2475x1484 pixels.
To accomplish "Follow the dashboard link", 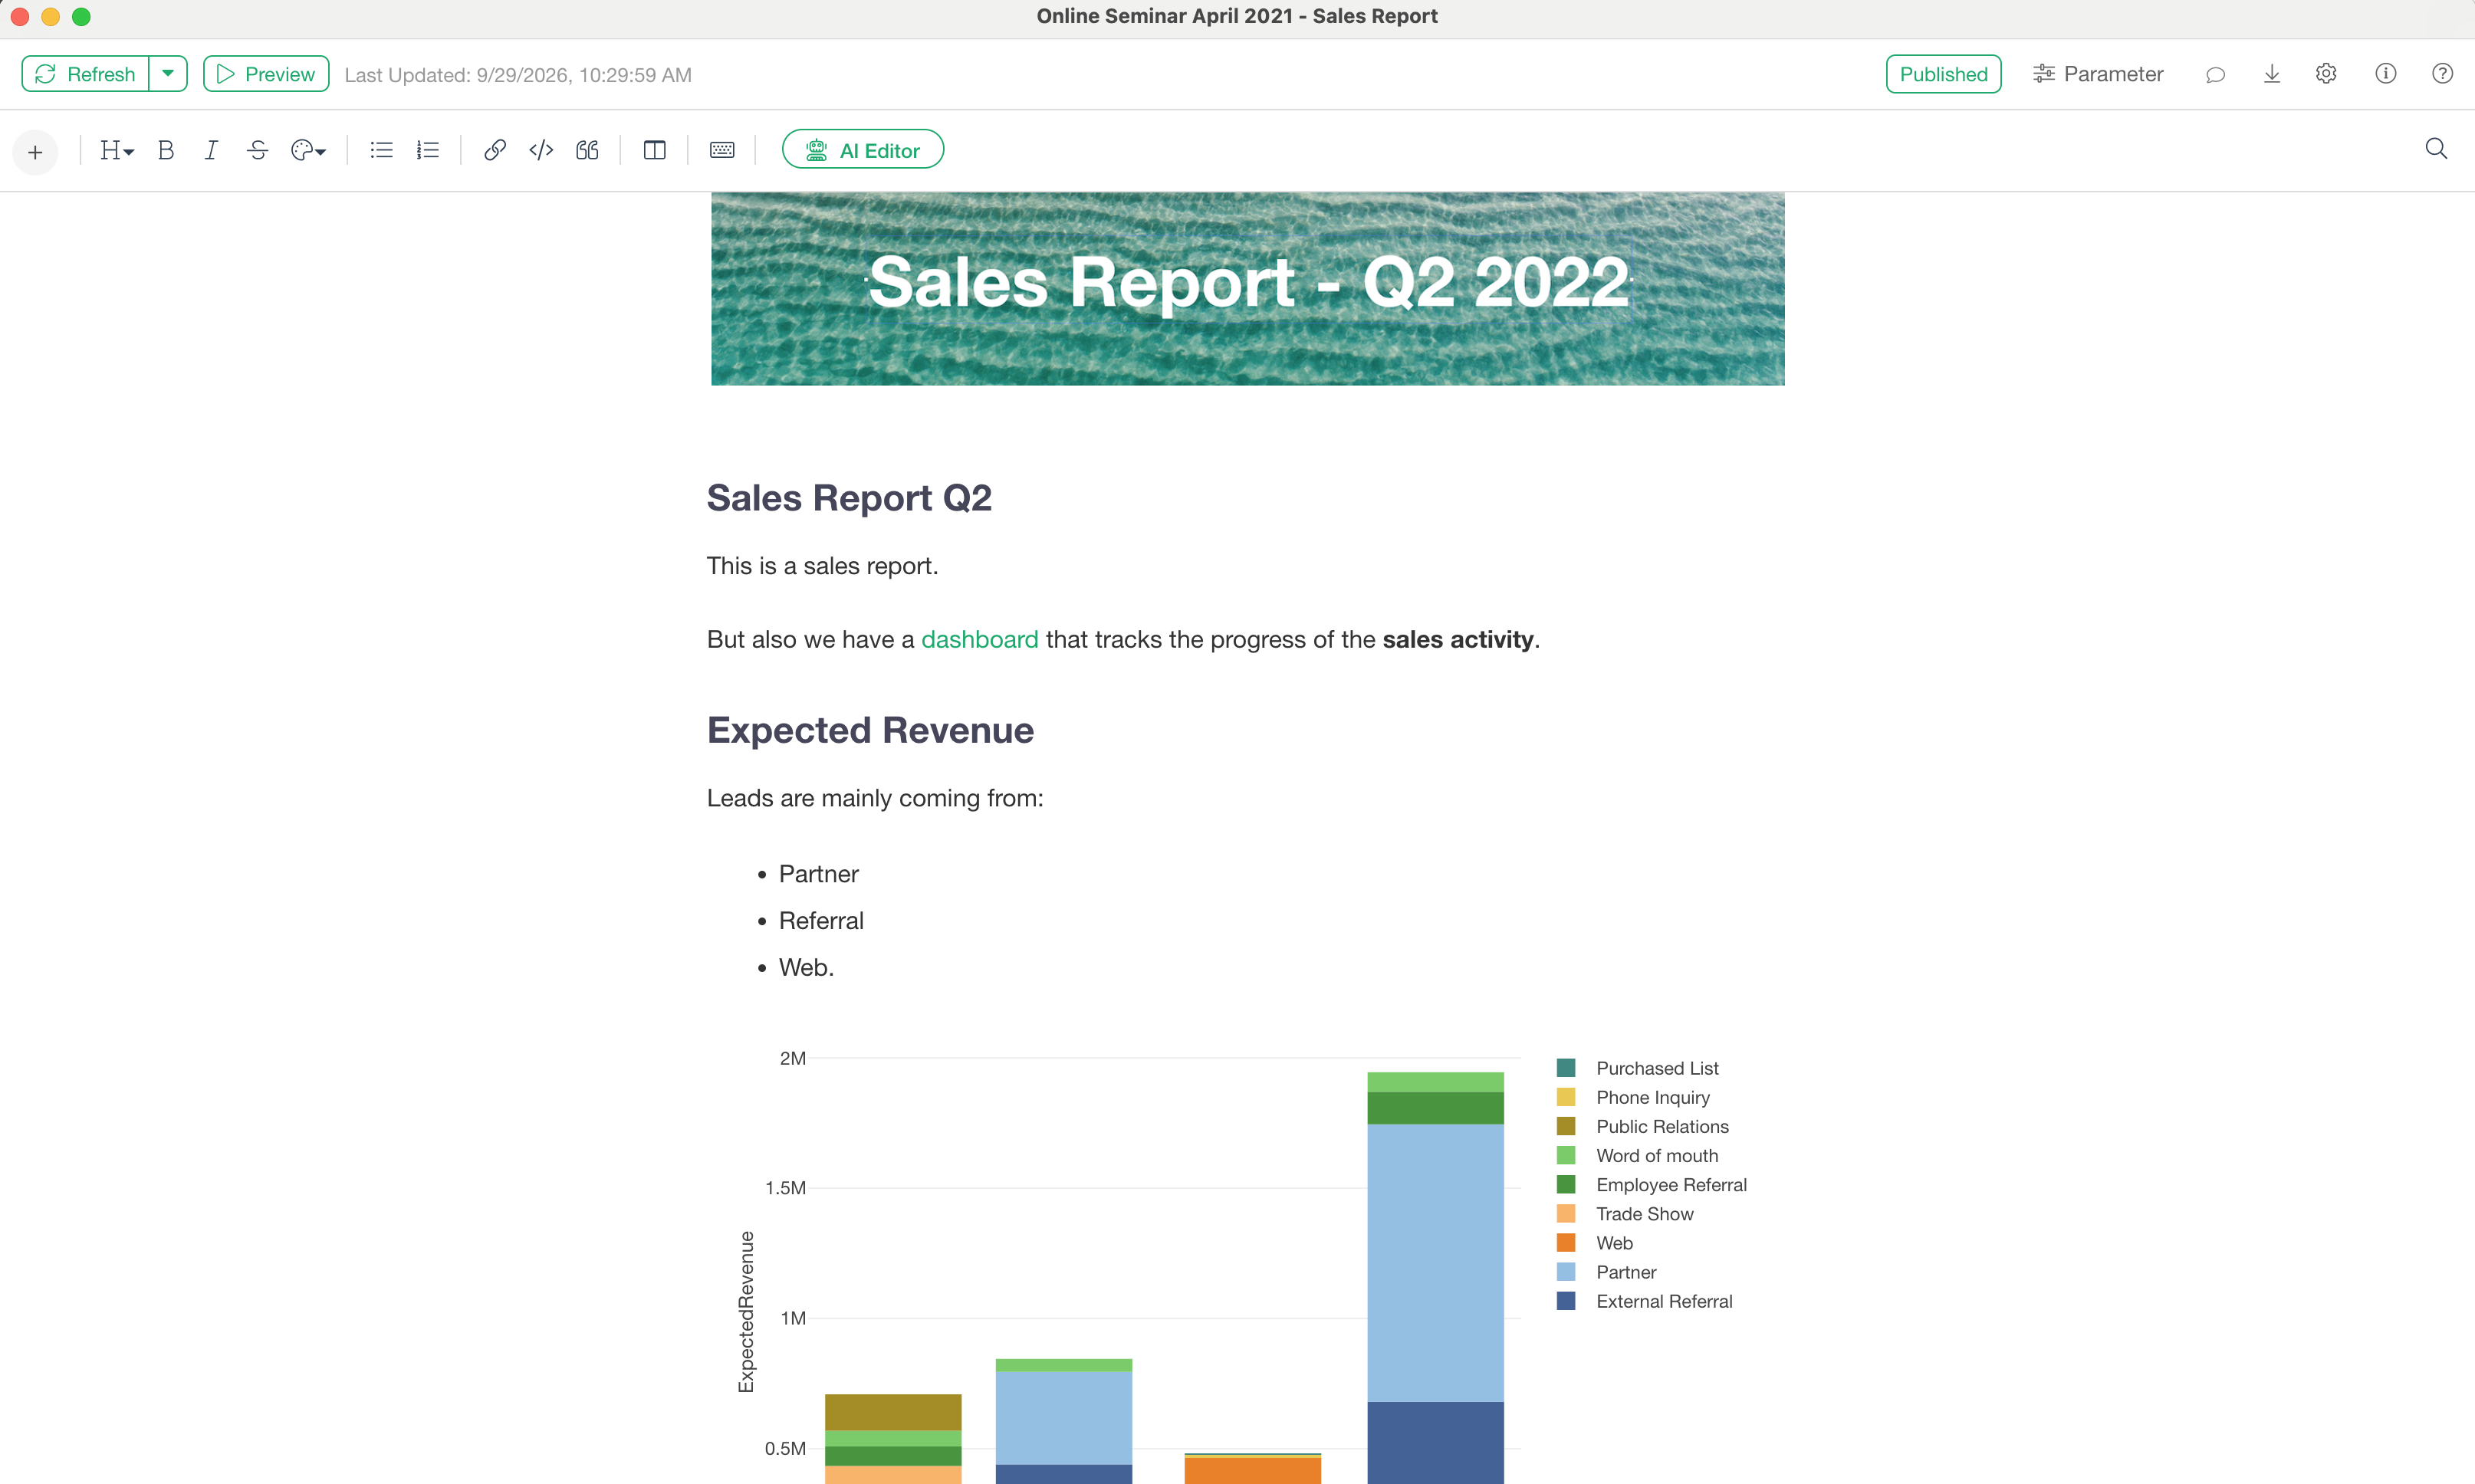I will (x=979, y=639).
